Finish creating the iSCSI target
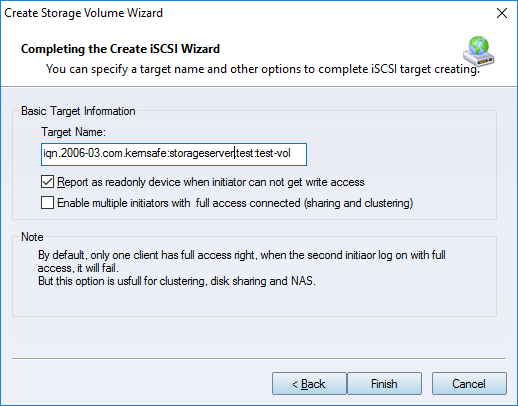518x406 pixels. (384, 384)
